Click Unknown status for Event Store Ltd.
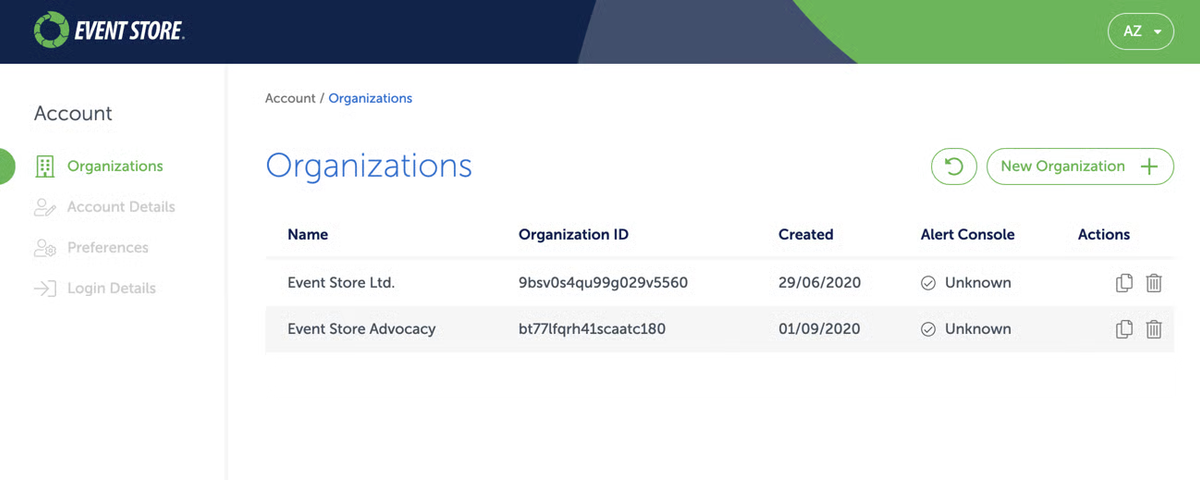 click(978, 283)
